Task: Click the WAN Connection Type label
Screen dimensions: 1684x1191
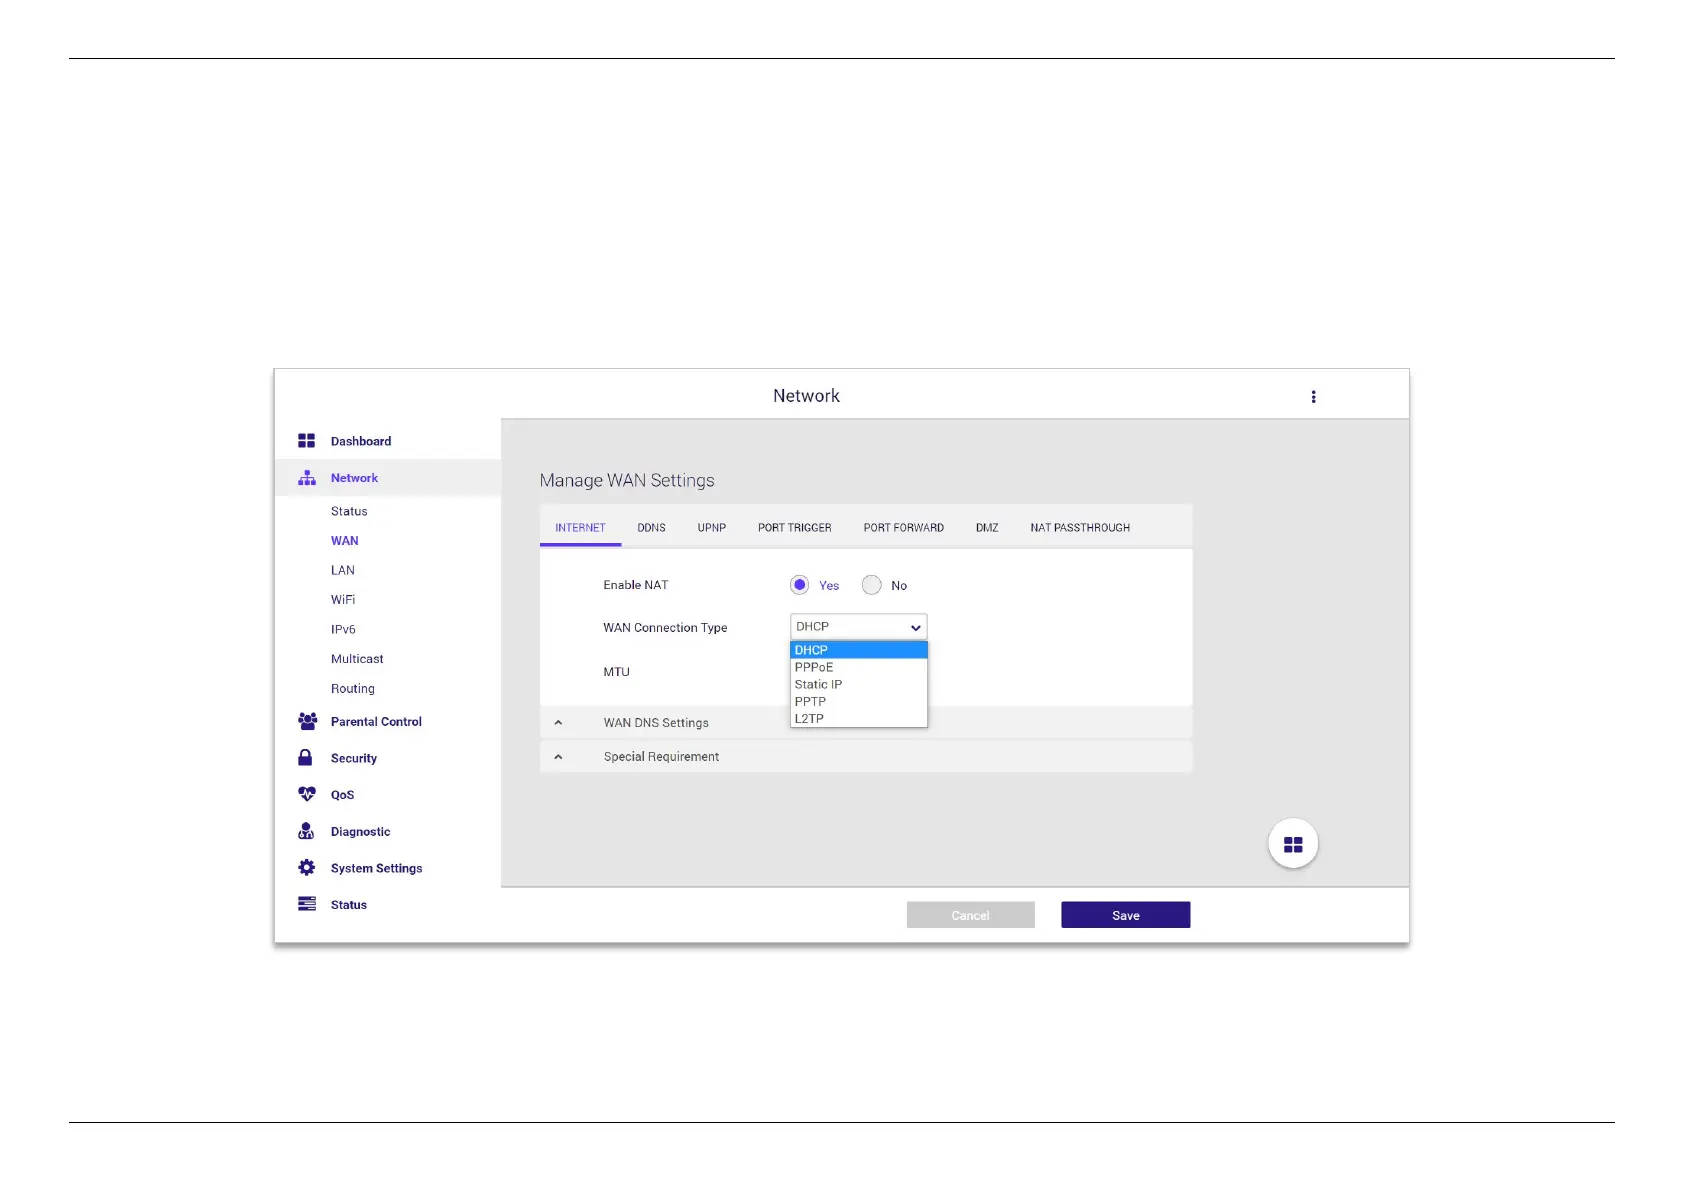Action: [665, 628]
